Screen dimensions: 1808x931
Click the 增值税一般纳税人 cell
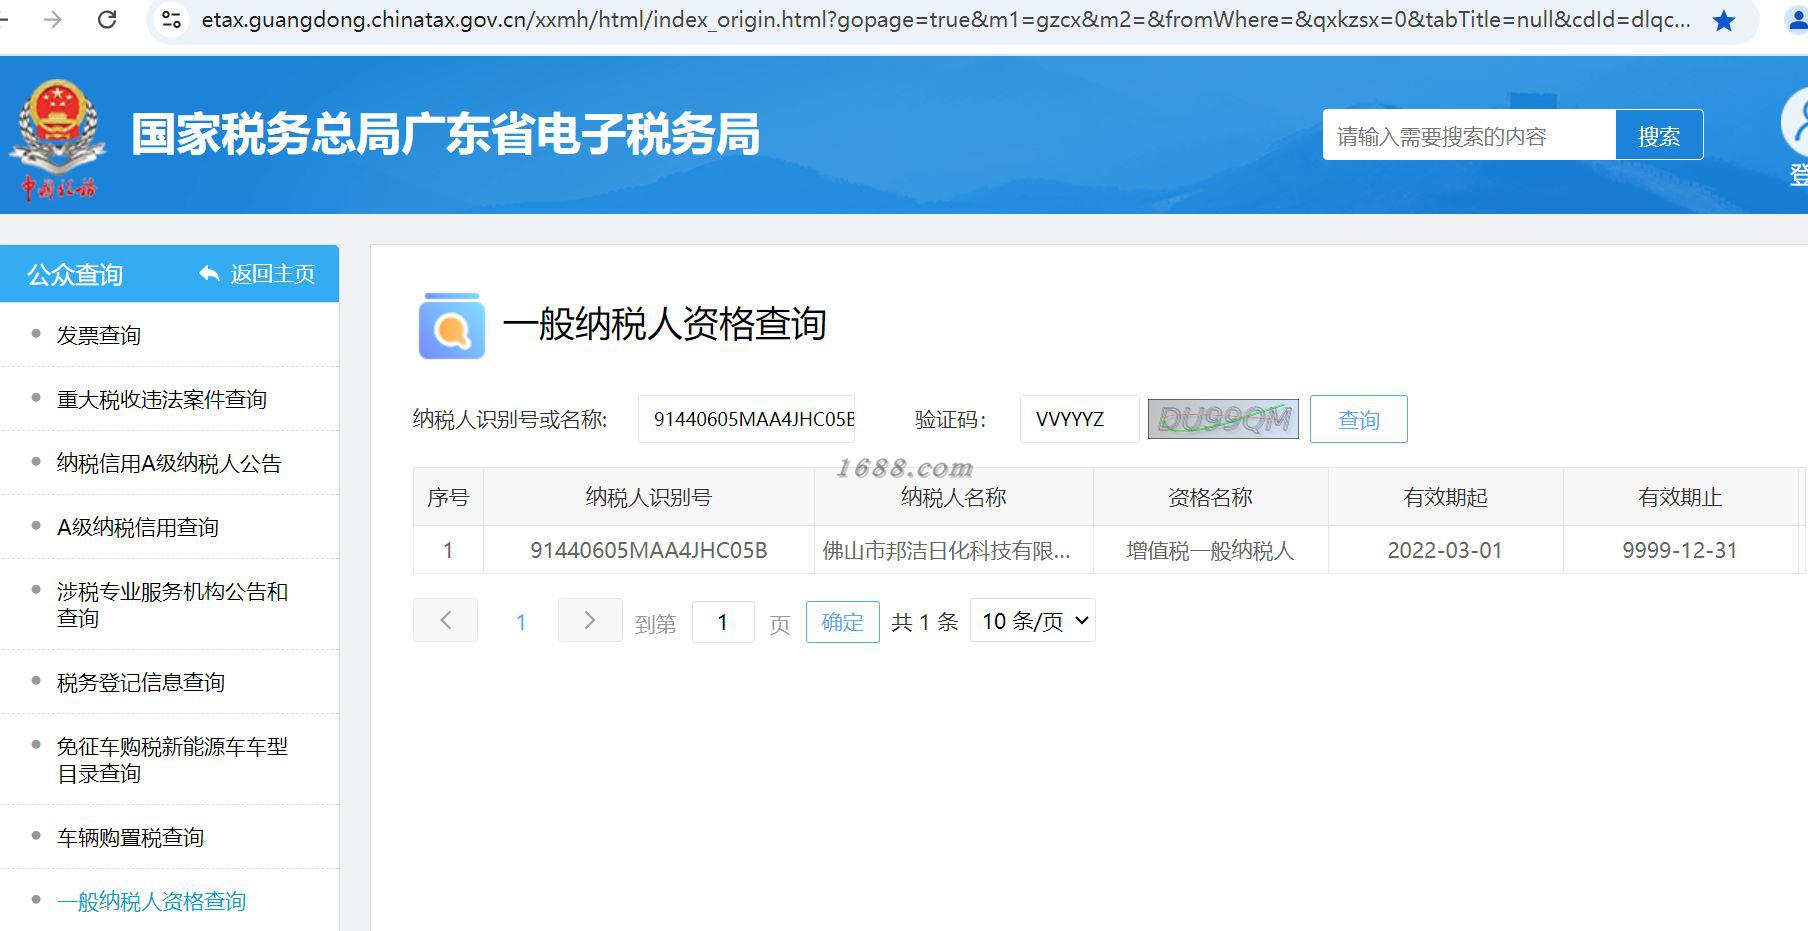tap(1210, 550)
